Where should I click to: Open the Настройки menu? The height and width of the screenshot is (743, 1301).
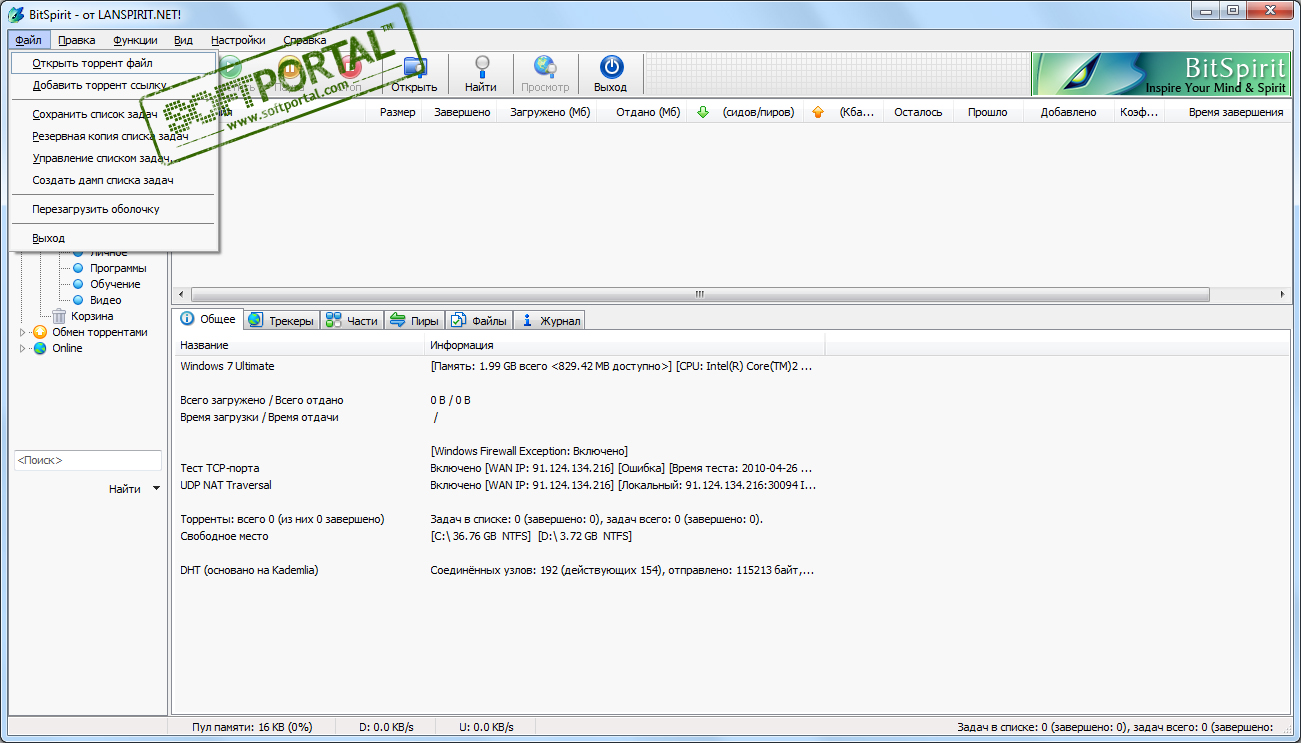pyautogui.click(x=238, y=40)
